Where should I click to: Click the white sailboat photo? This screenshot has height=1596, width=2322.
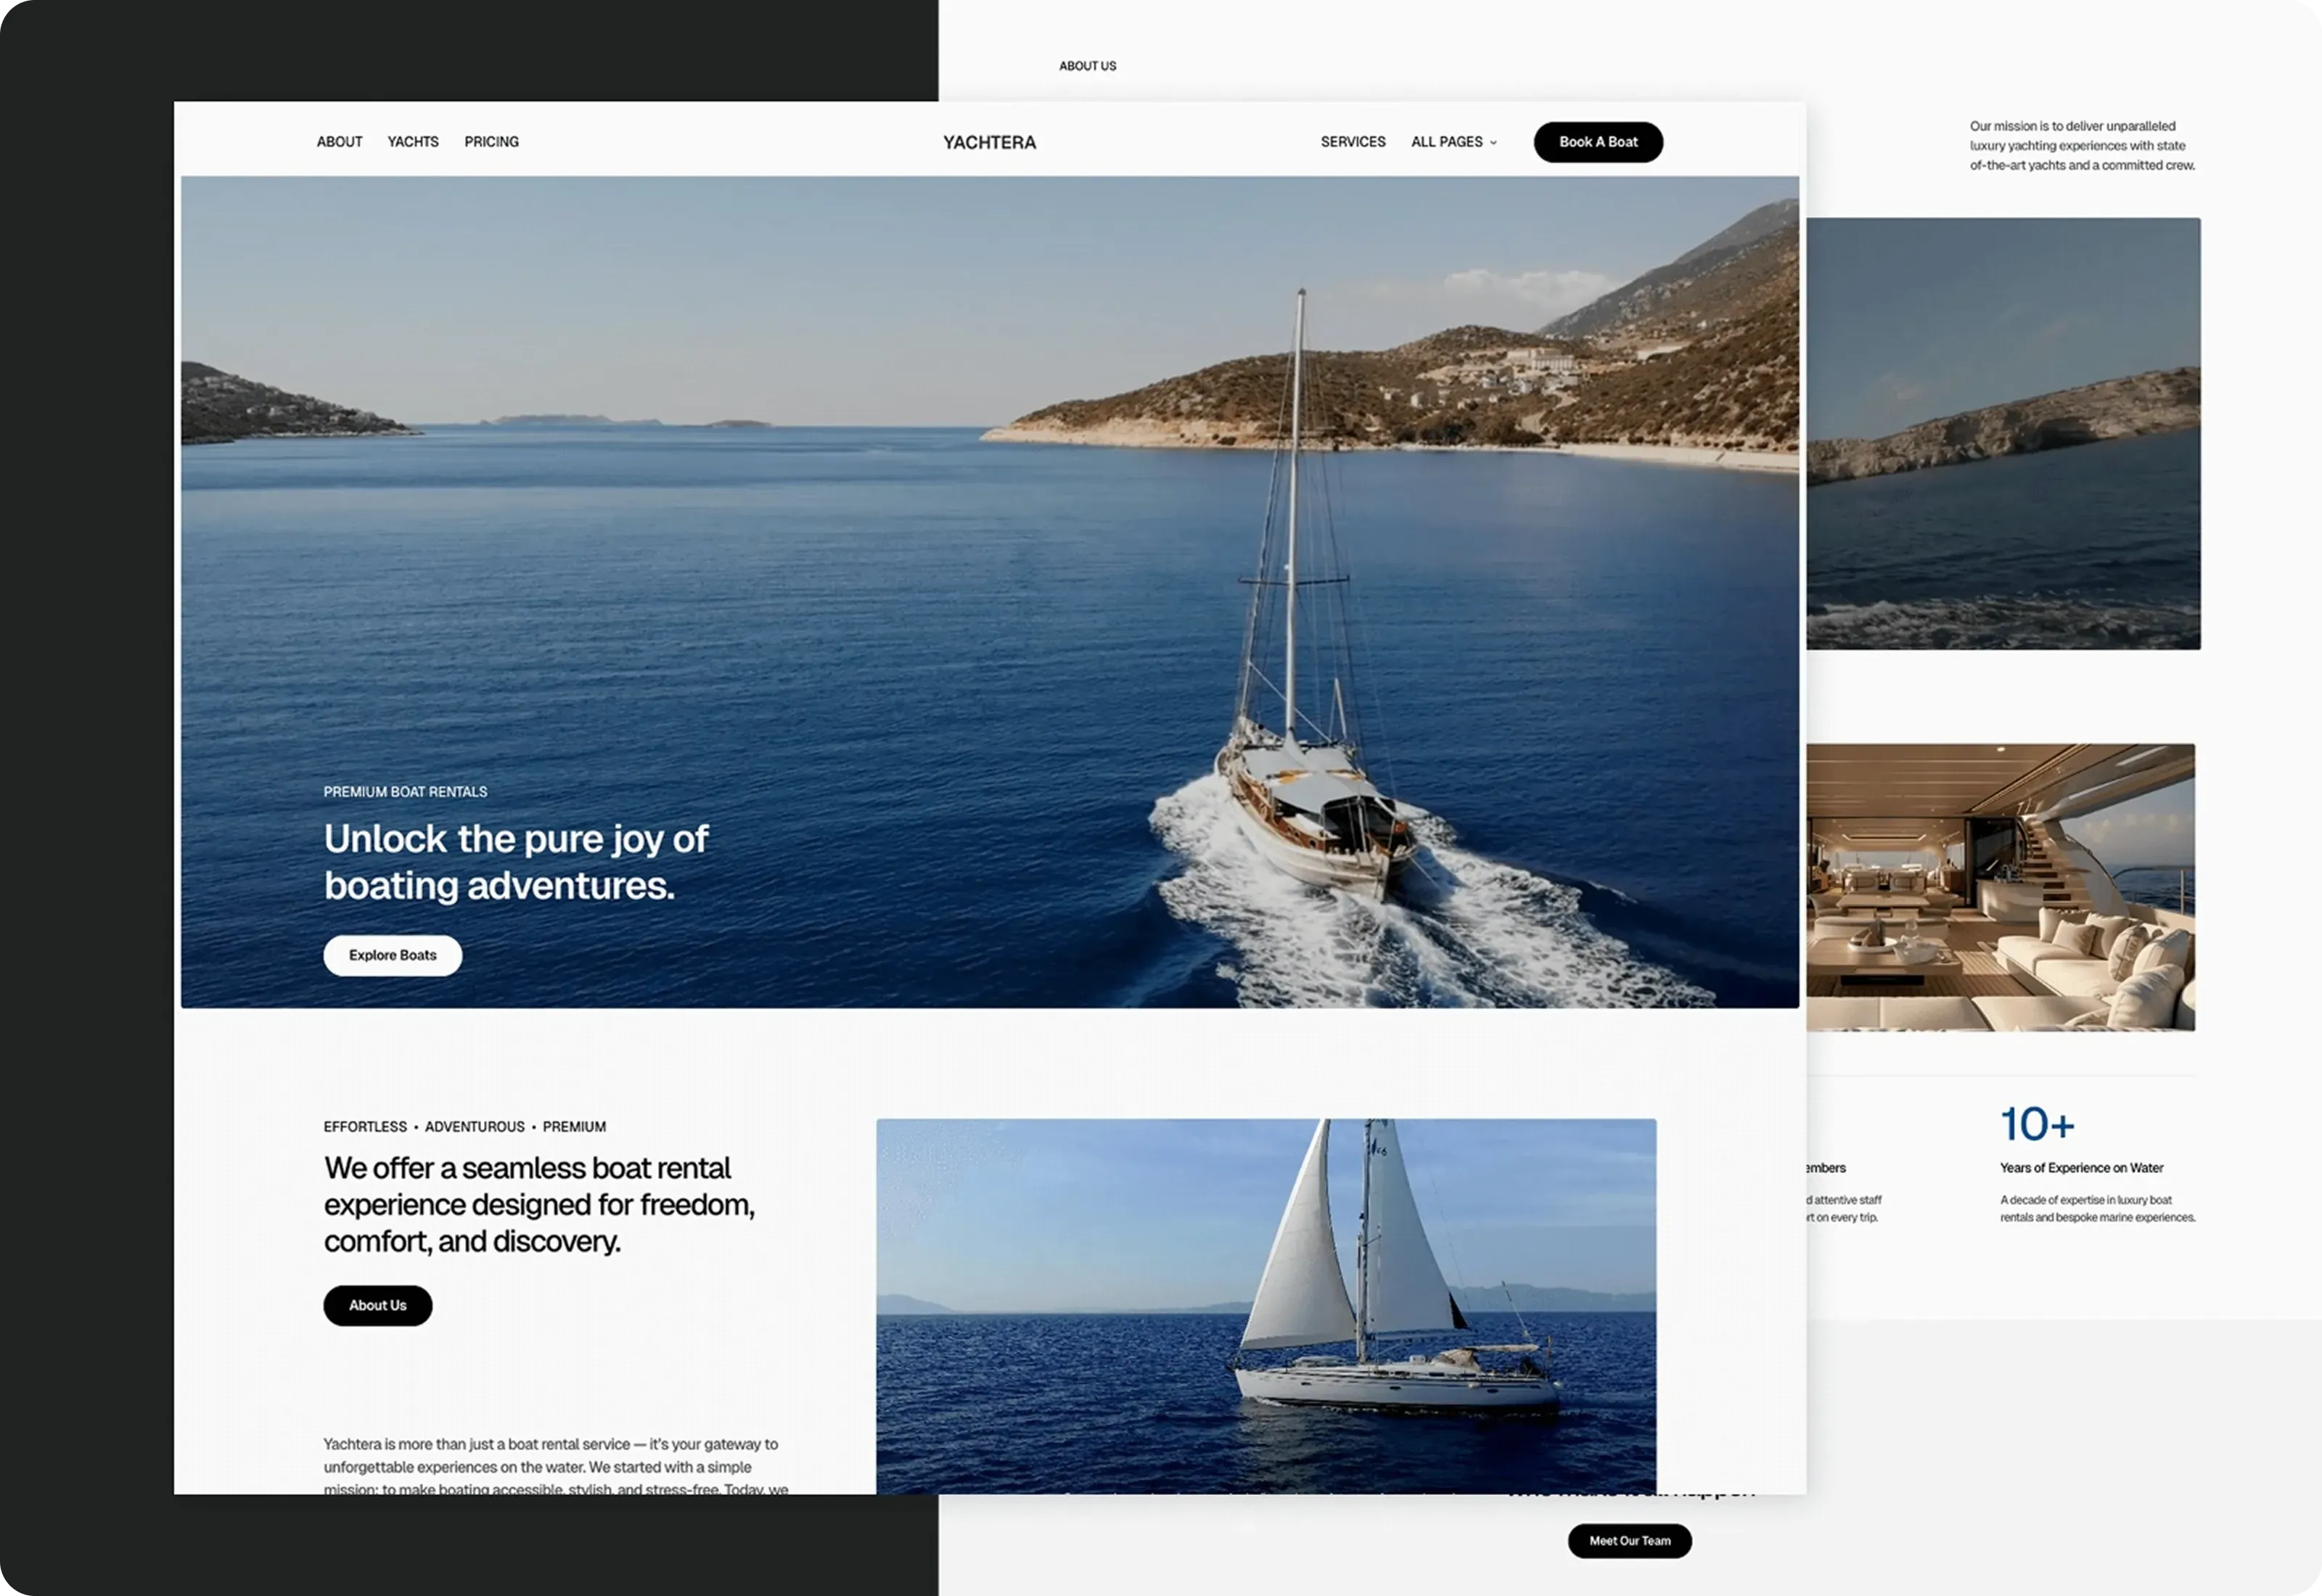(1266, 1306)
